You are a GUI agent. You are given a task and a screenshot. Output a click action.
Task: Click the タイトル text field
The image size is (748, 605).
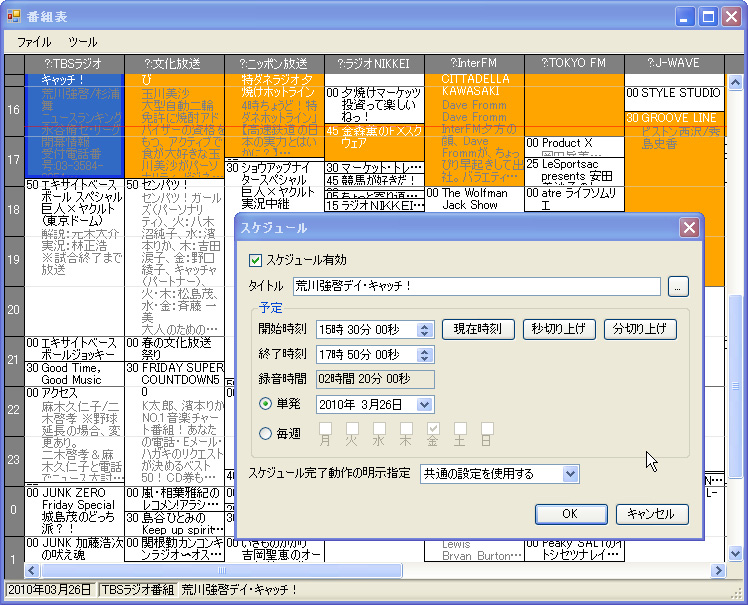pos(477,286)
